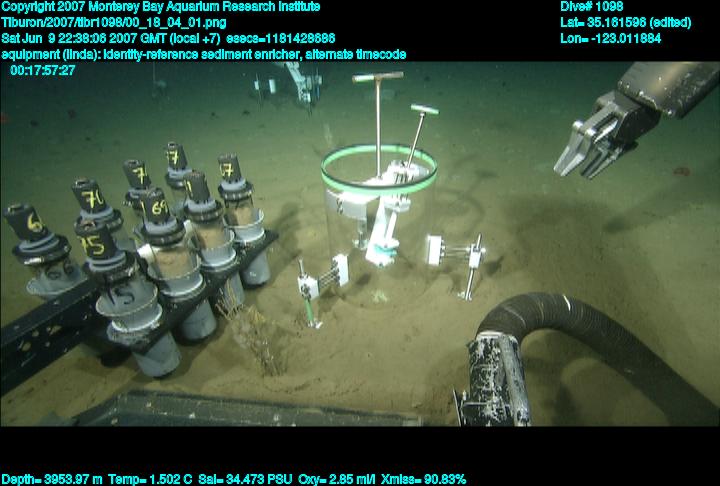This screenshot has height=486, width=720.
Task: Click the green-rimmed clear cylinder
Action: [x=378, y=215]
